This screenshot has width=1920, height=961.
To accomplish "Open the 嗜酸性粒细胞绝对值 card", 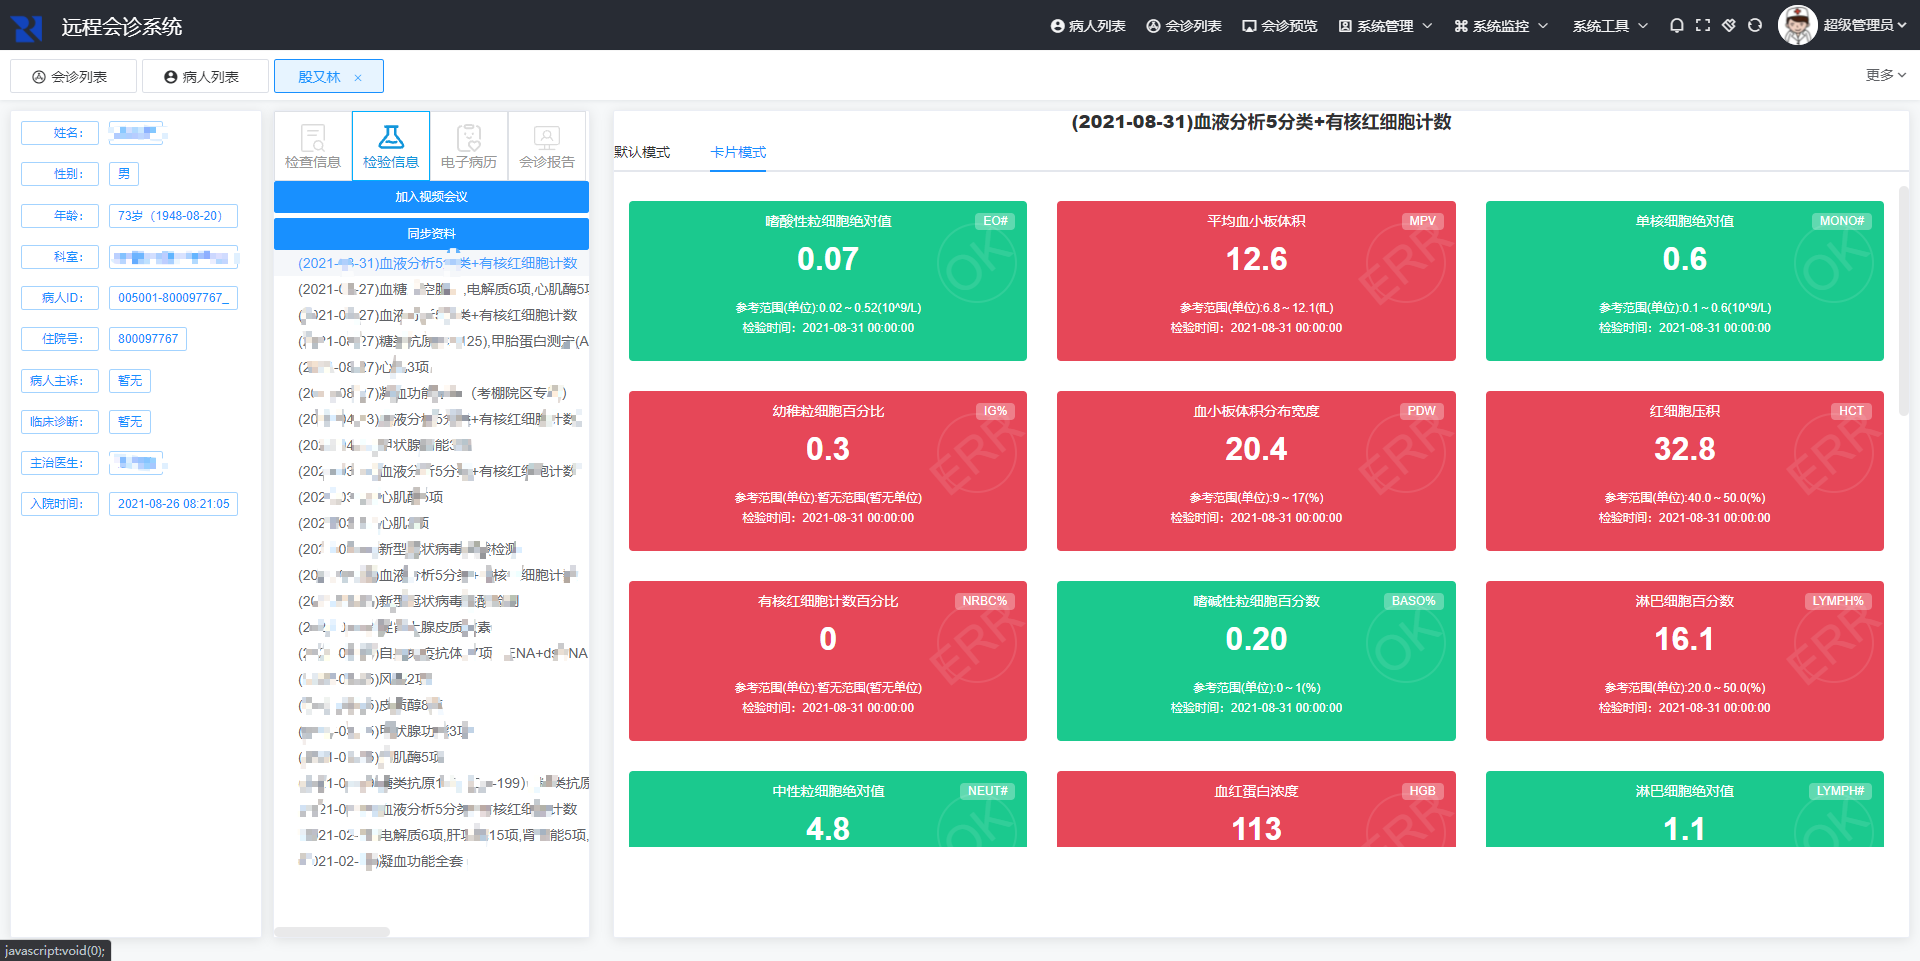I will click(828, 281).
